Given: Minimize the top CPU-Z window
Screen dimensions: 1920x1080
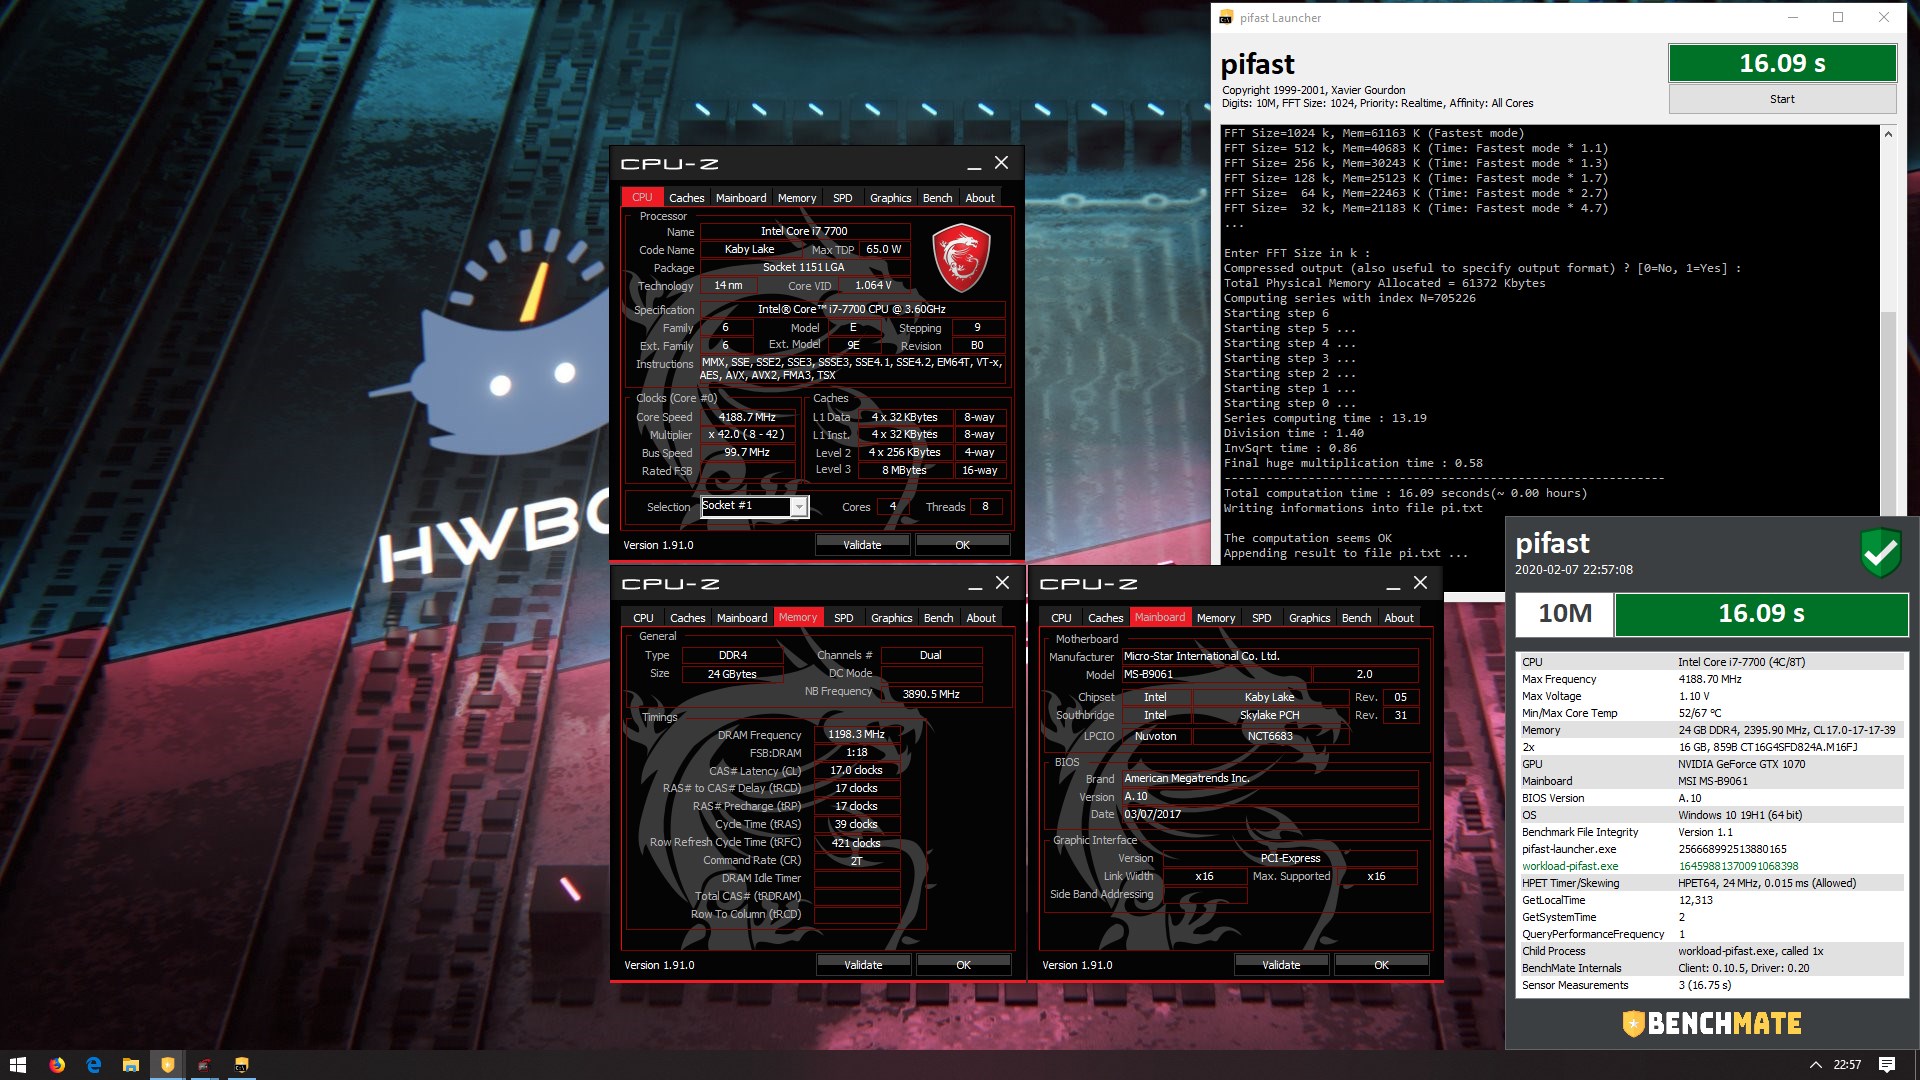Looking at the screenshot, I should click(973, 163).
